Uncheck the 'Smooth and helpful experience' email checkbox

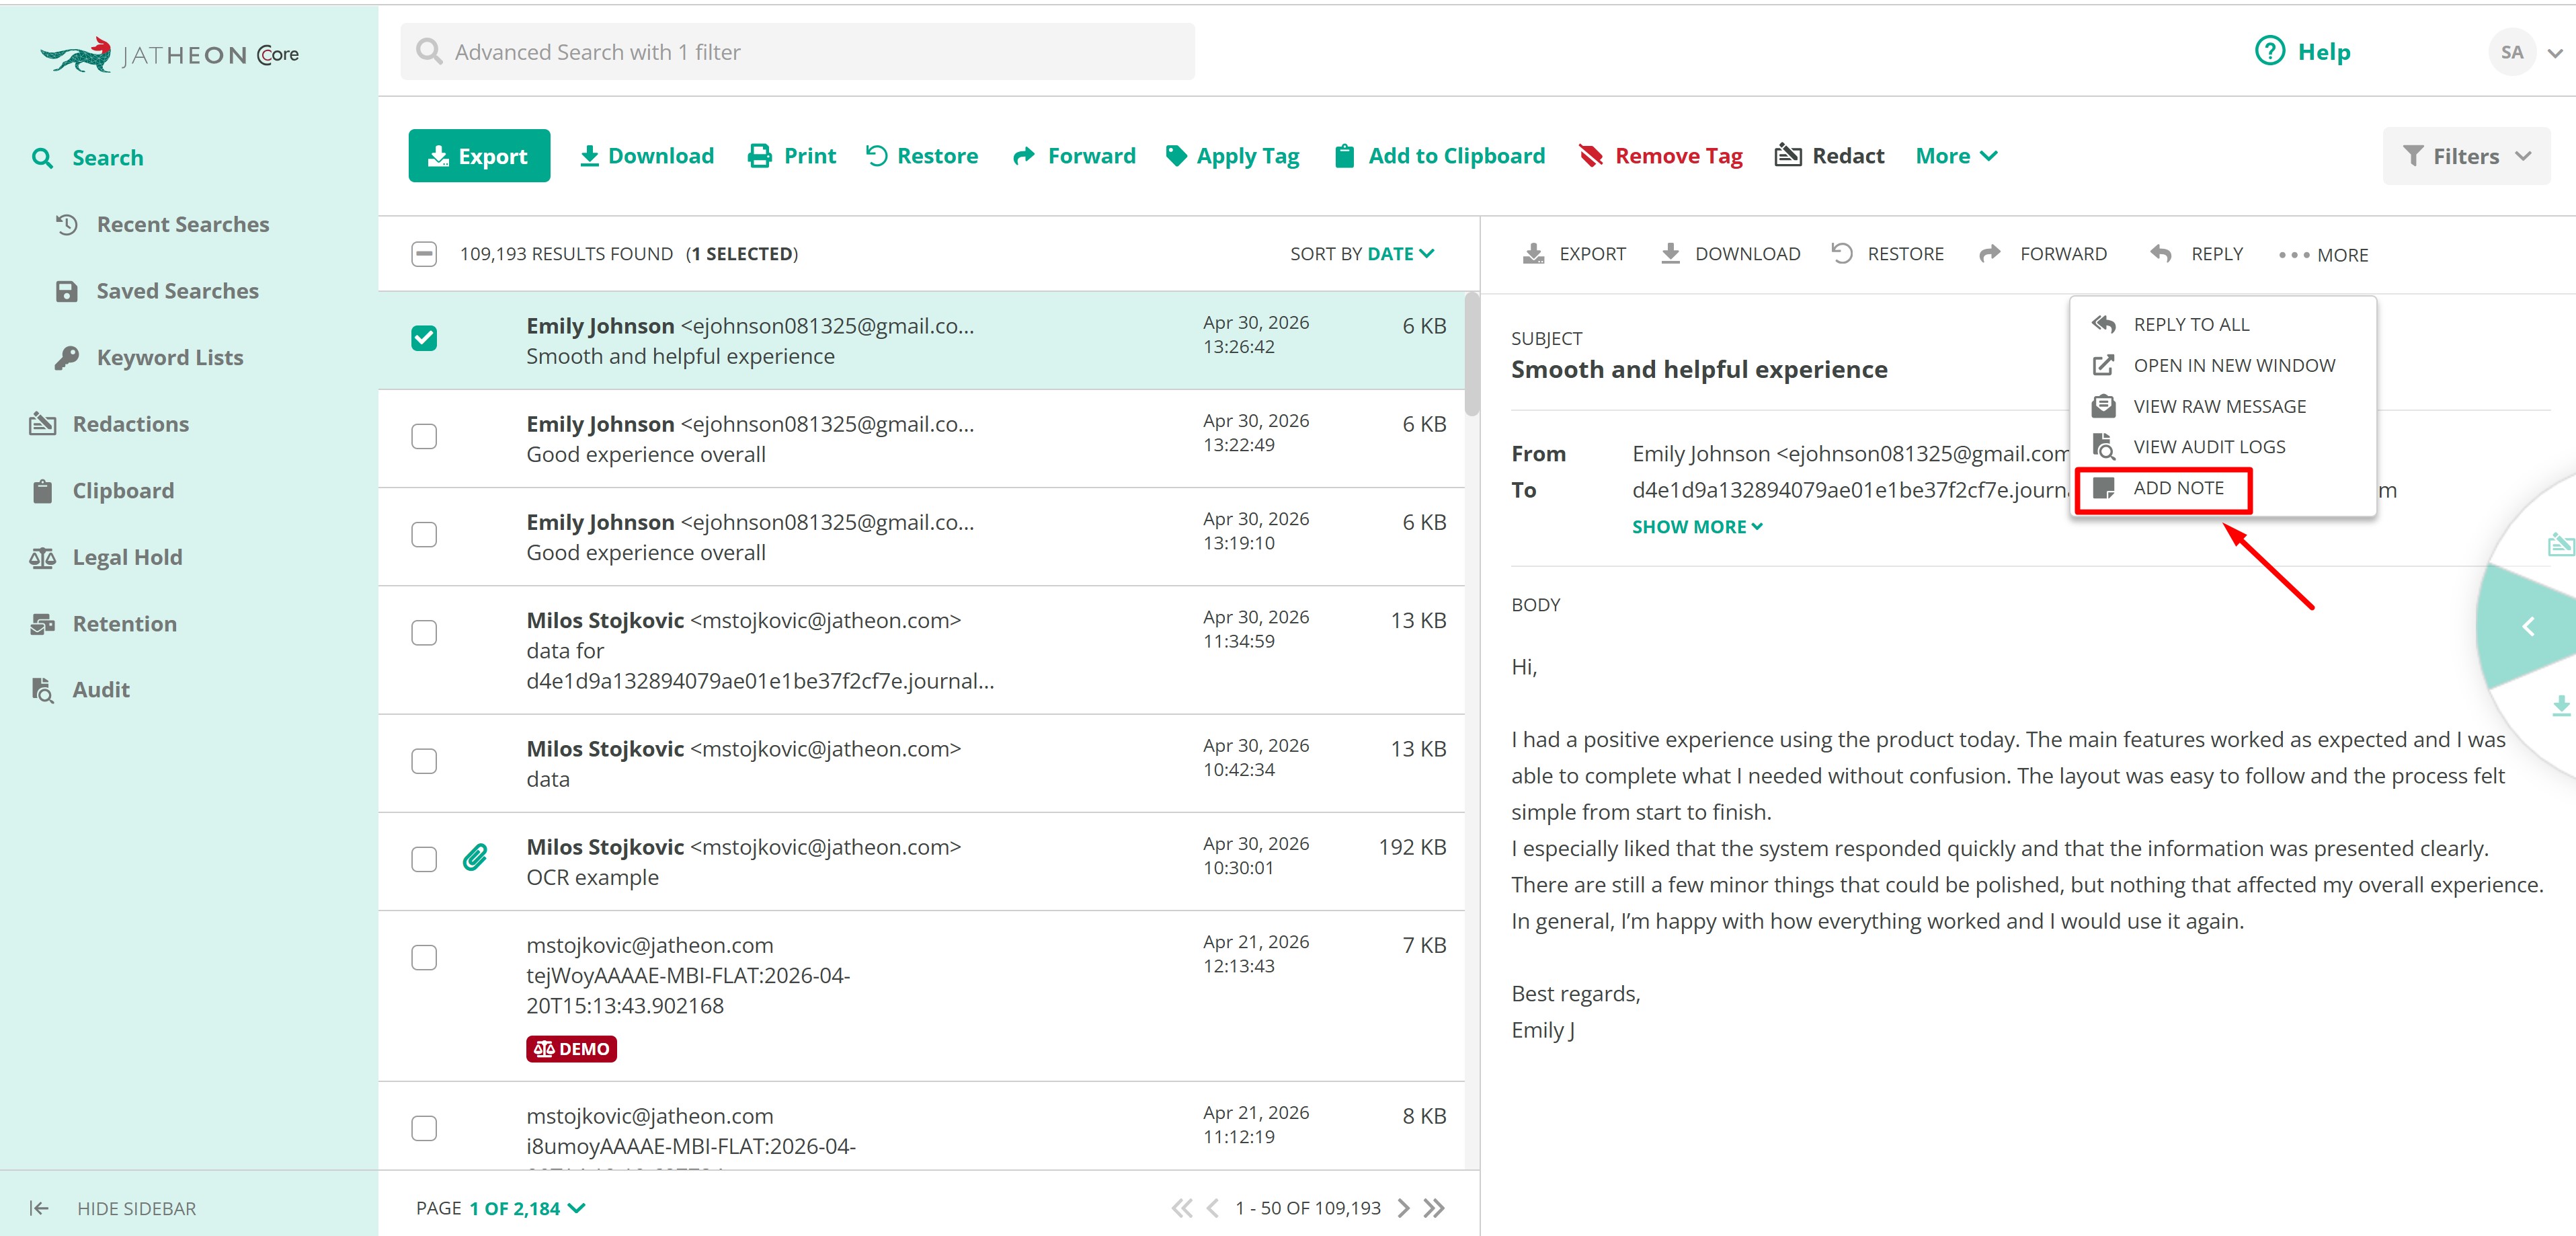(424, 338)
